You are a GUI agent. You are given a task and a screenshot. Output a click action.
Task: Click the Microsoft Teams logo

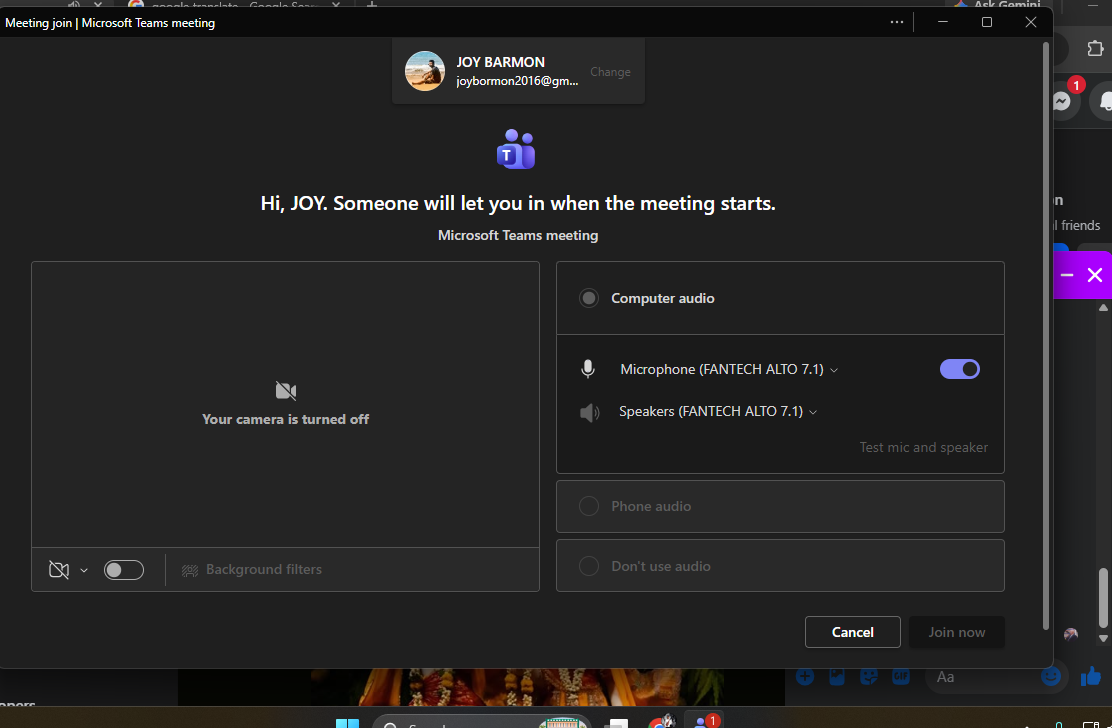click(x=516, y=149)
